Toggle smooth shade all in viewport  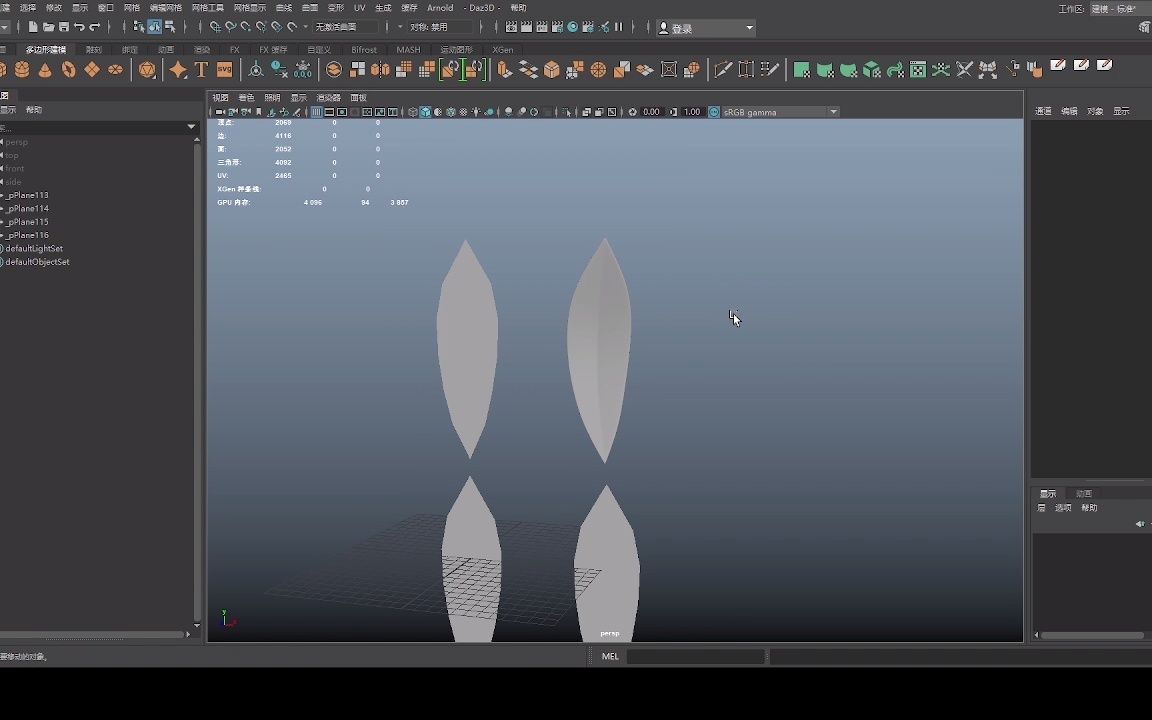pyautogui.click(x=425, y=112)
